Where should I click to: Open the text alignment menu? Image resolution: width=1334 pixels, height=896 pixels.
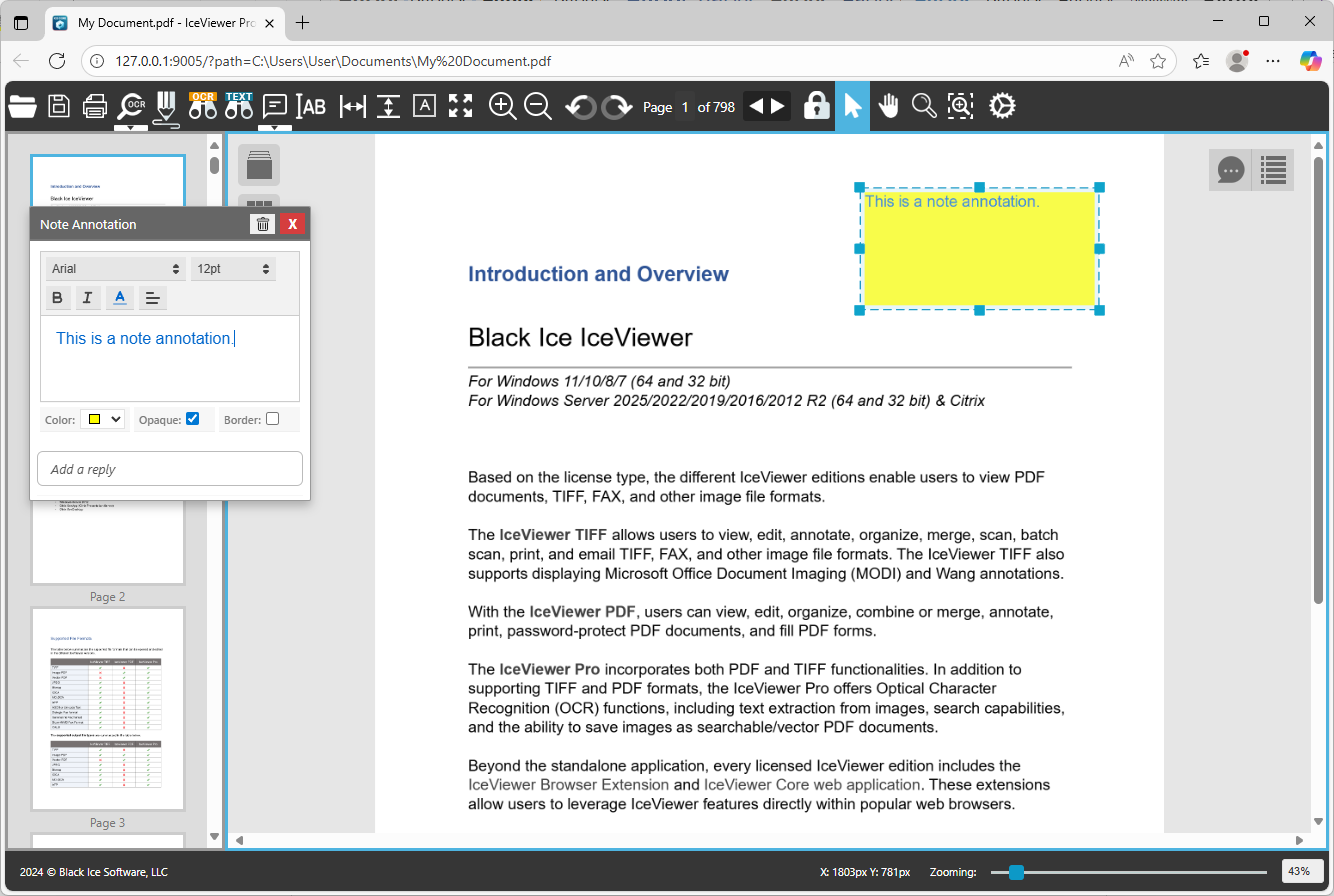(152, 297)
